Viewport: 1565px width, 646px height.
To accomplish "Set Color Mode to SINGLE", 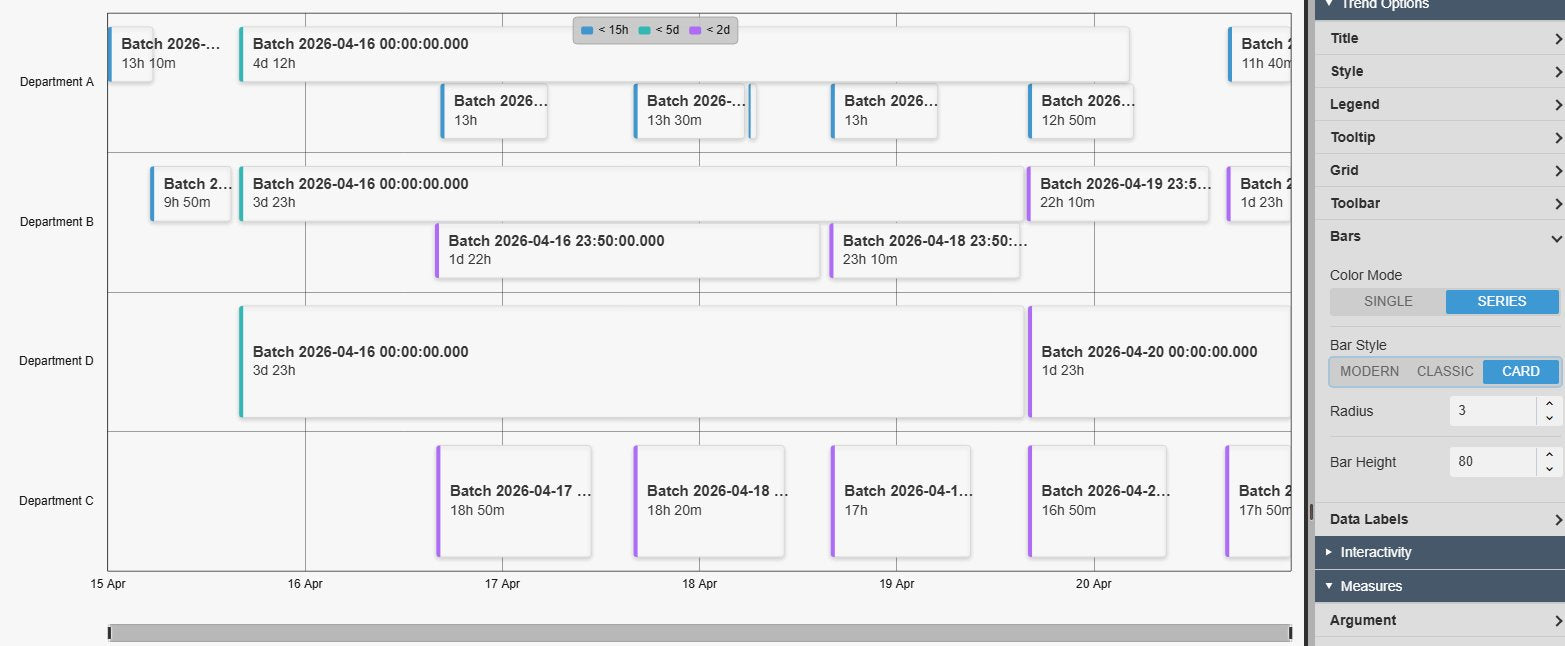I will [1388, 301].
